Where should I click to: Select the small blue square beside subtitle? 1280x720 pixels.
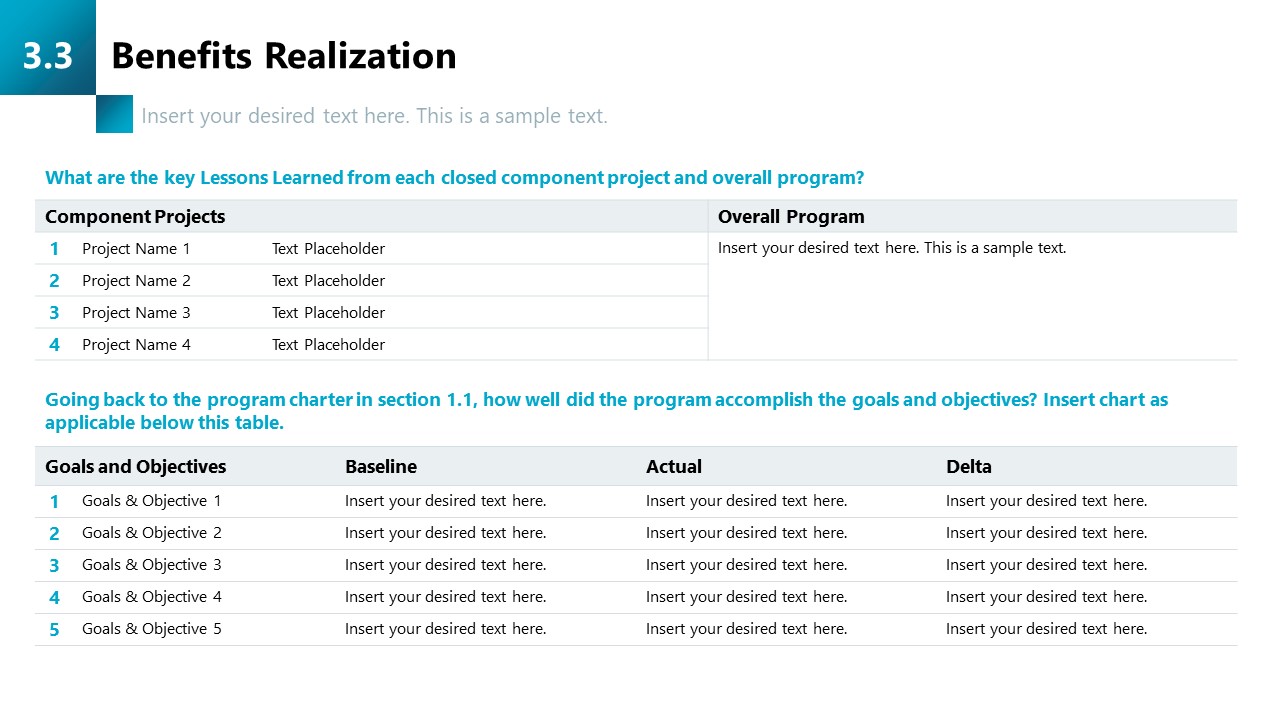(x=114, y=114)
